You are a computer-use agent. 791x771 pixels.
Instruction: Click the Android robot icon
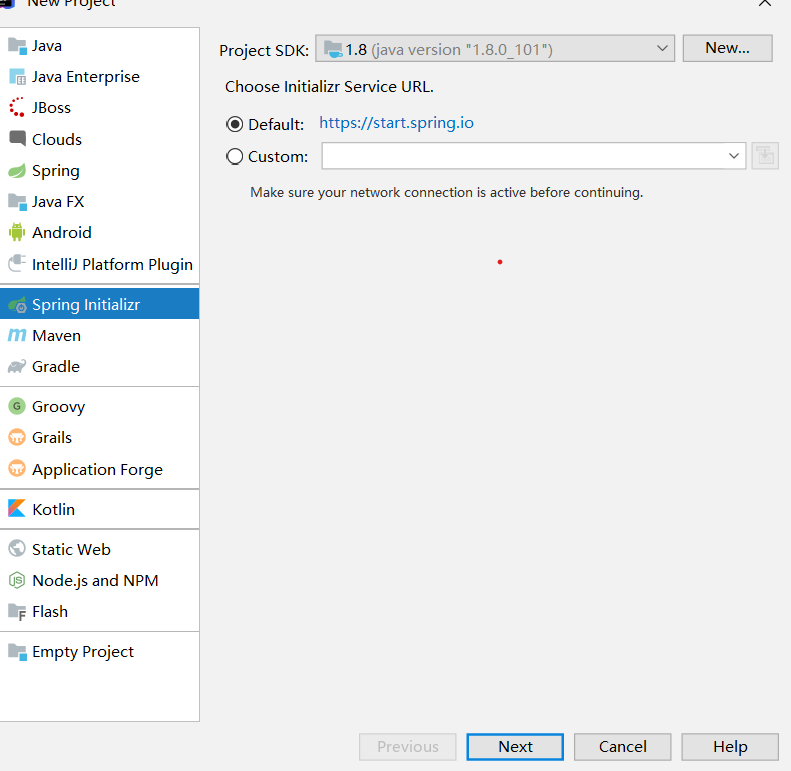click(17, 233)
